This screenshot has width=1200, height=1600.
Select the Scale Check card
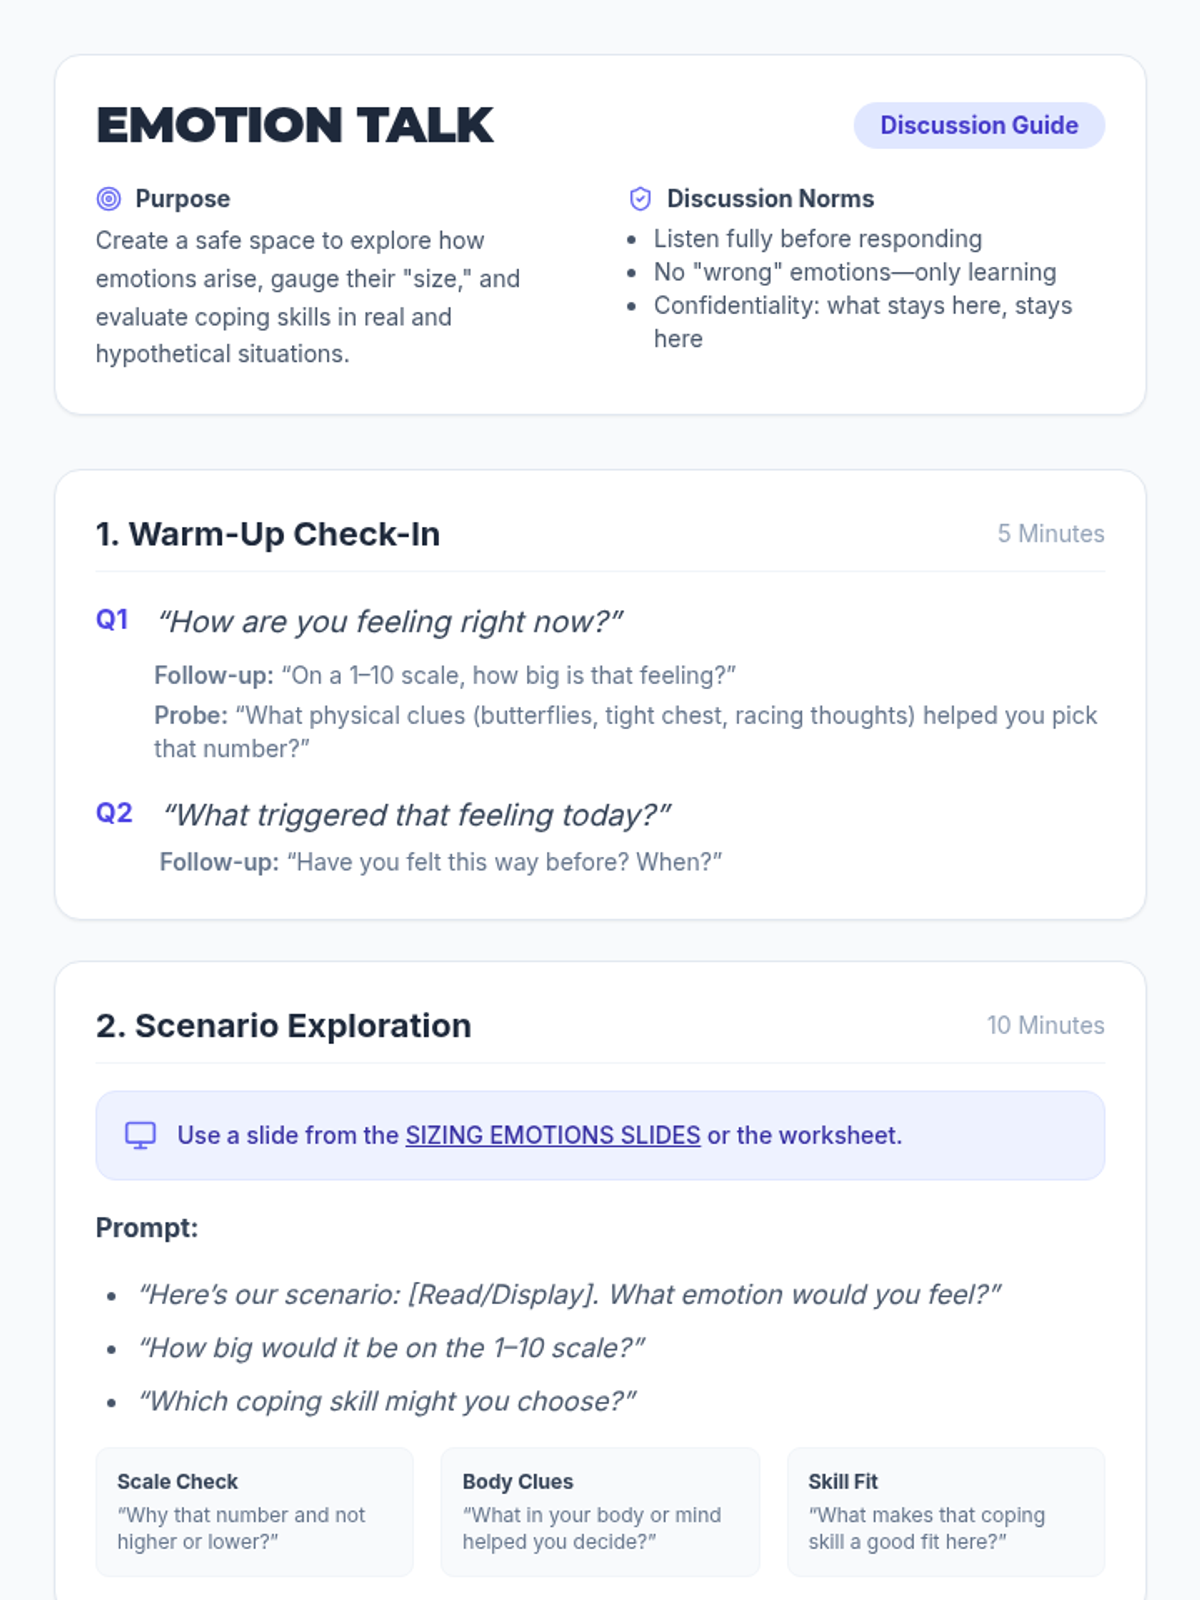(x=255, y=1512)
